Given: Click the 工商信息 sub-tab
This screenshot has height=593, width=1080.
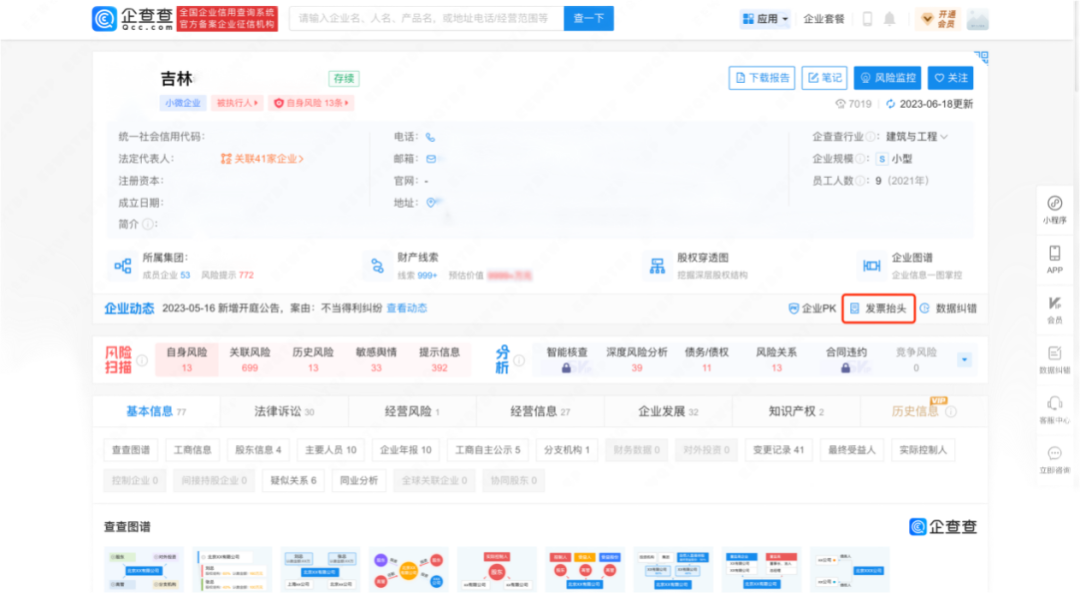Looking at the screenshot, I should (192, 450).
